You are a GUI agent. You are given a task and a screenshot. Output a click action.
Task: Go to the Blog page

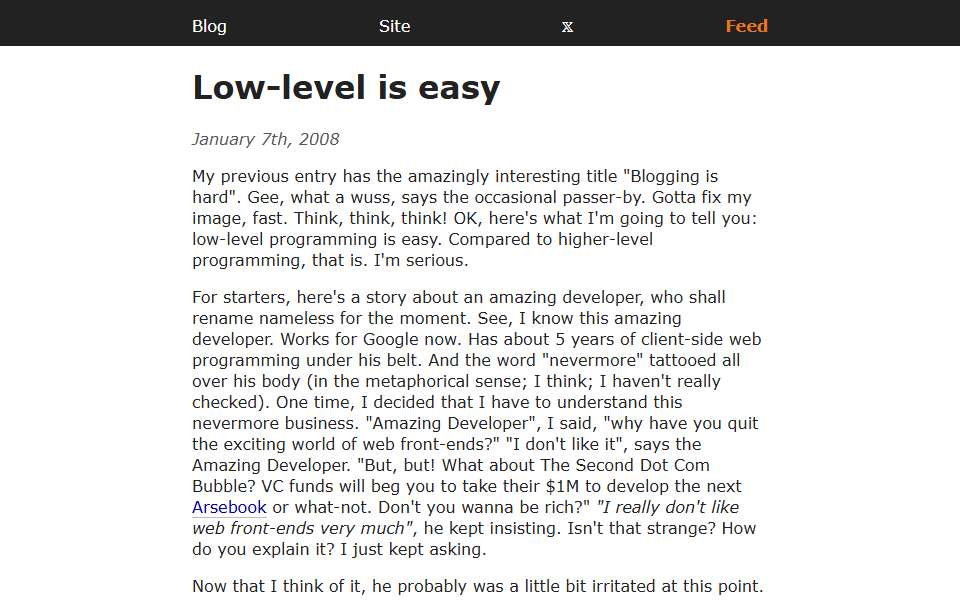(x=209, y=26)
